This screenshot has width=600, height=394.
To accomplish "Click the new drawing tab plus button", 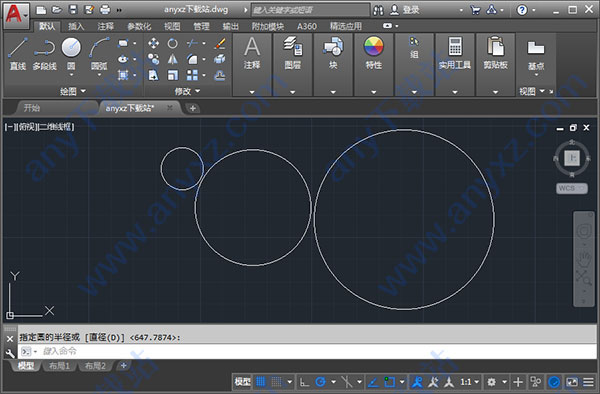I will pos(193,108).
